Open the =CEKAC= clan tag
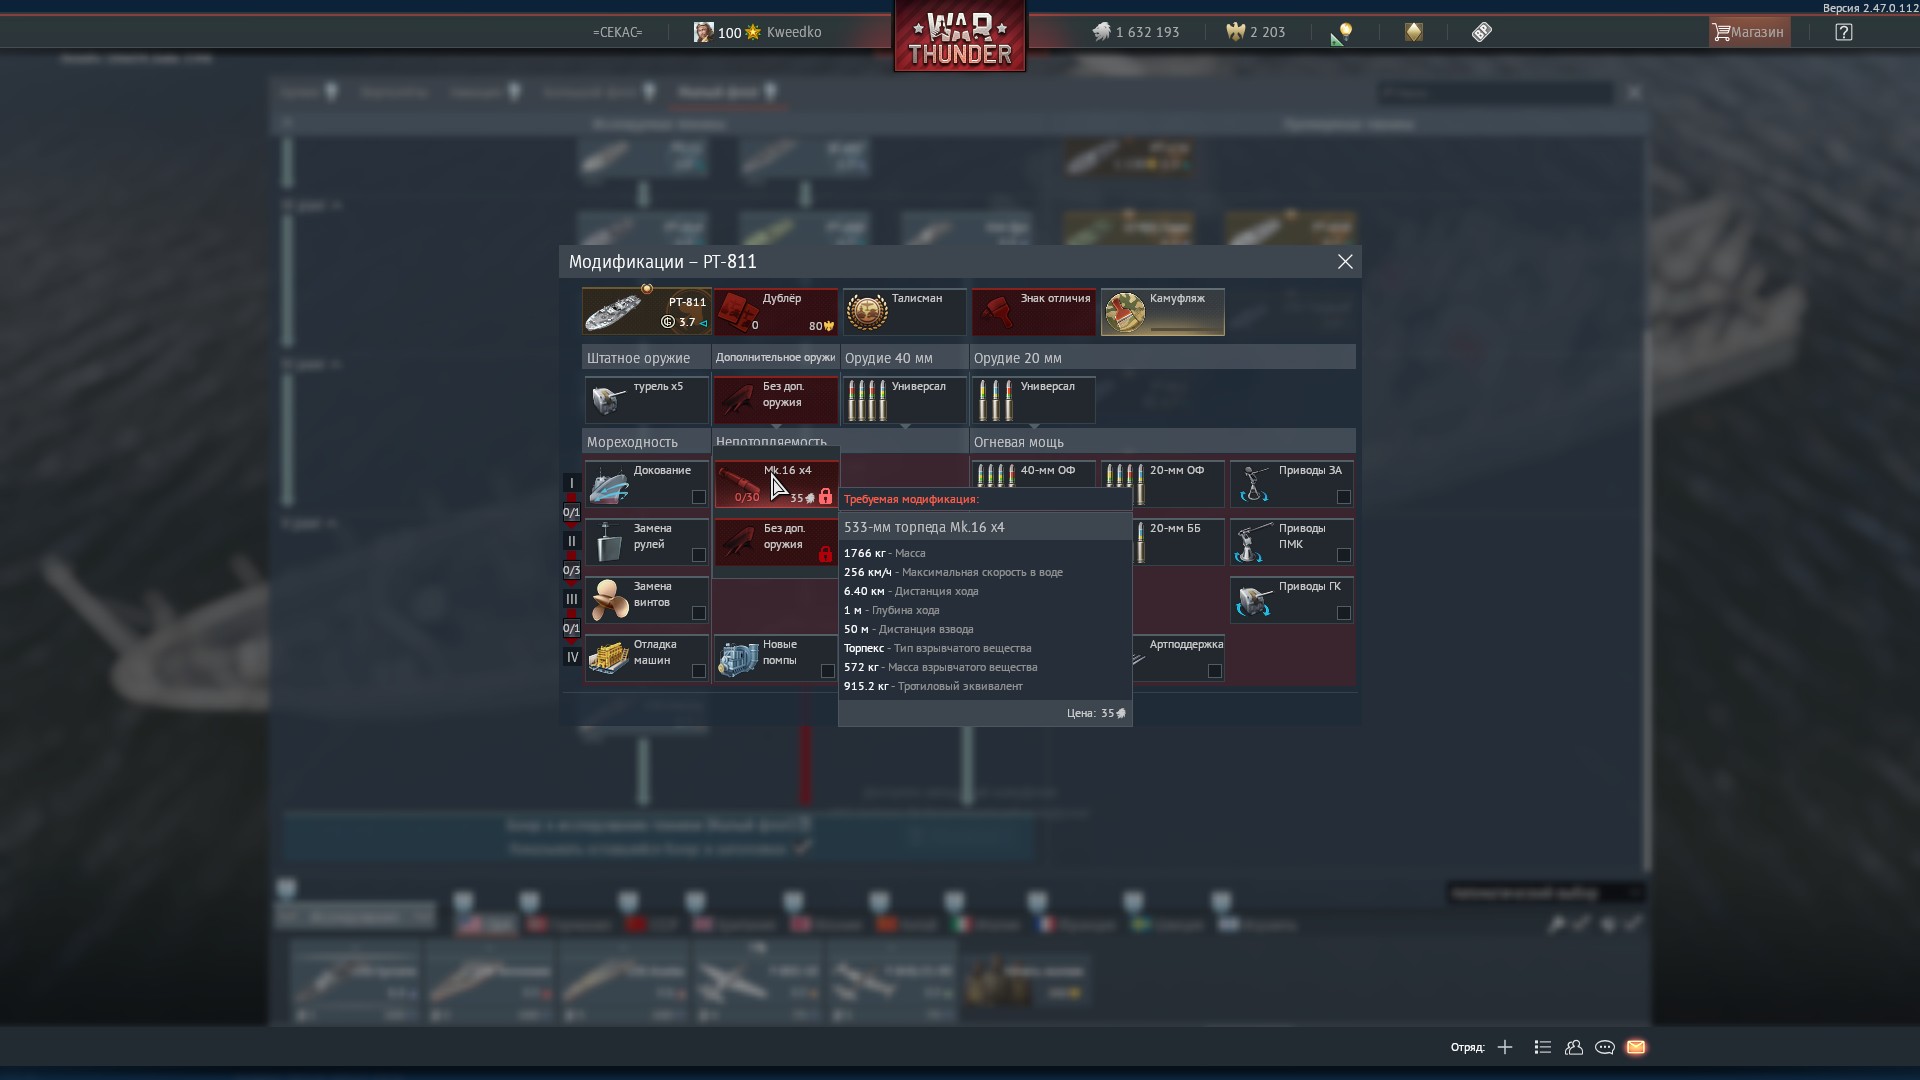Image resolution: width=1920 pixels, height=1080 pixels. coord(617,32)
